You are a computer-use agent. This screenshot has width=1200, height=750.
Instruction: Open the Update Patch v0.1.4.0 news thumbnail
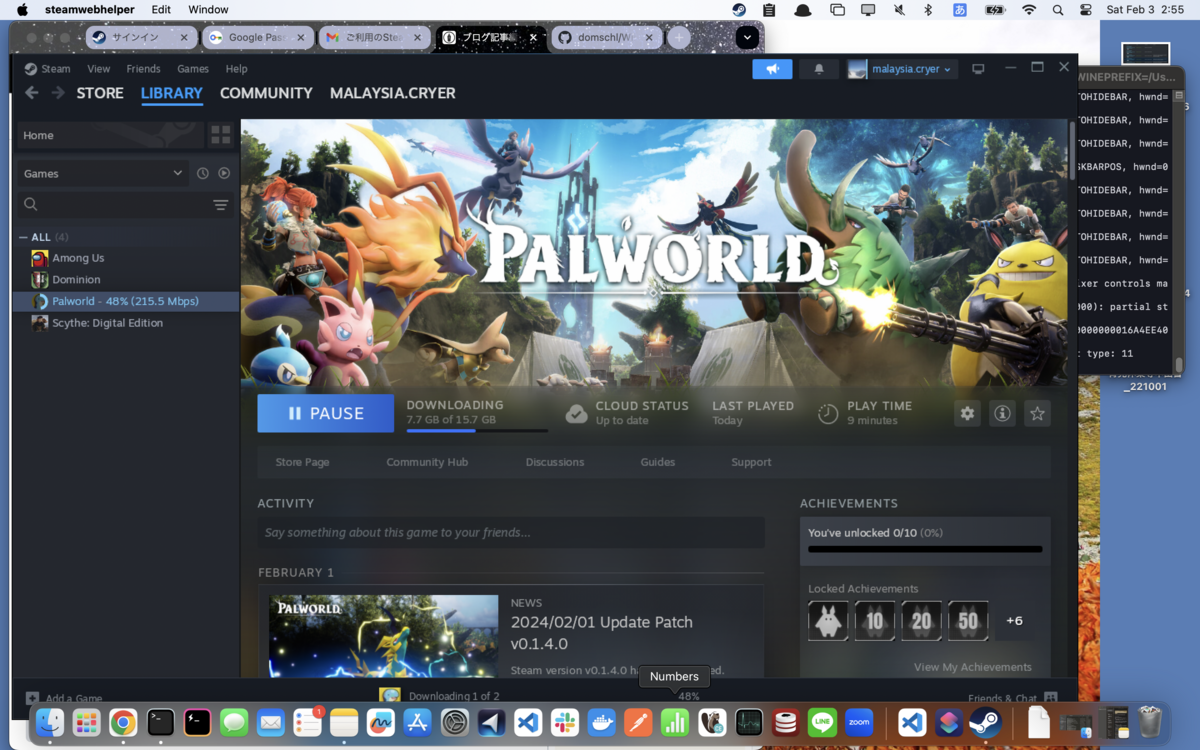384,636
